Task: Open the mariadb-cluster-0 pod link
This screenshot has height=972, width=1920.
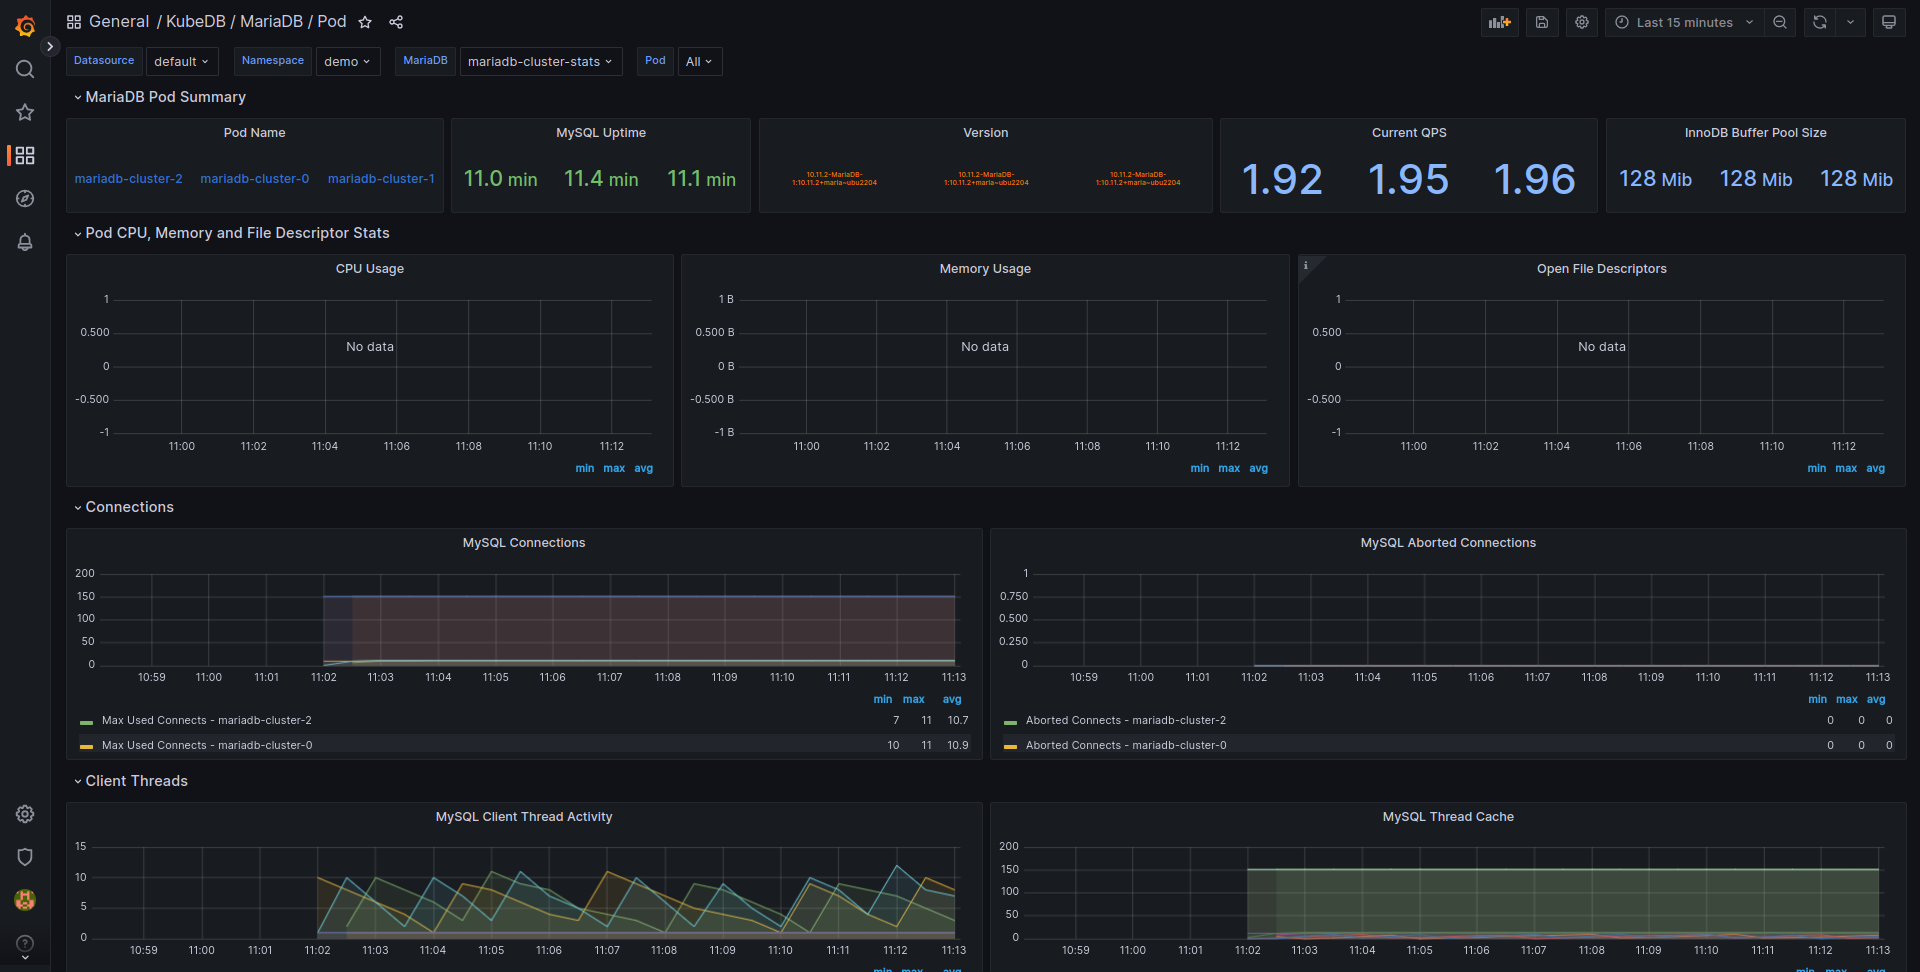Action: coord(254,179)
